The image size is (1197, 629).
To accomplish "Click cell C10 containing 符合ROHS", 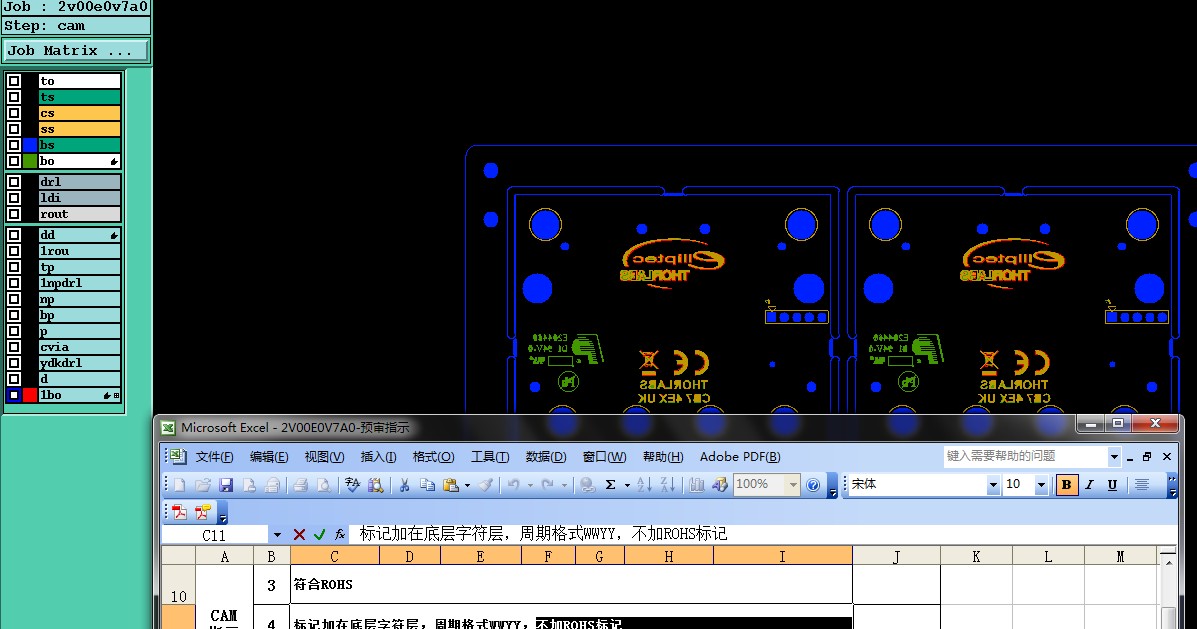I will tap(571, 585).
